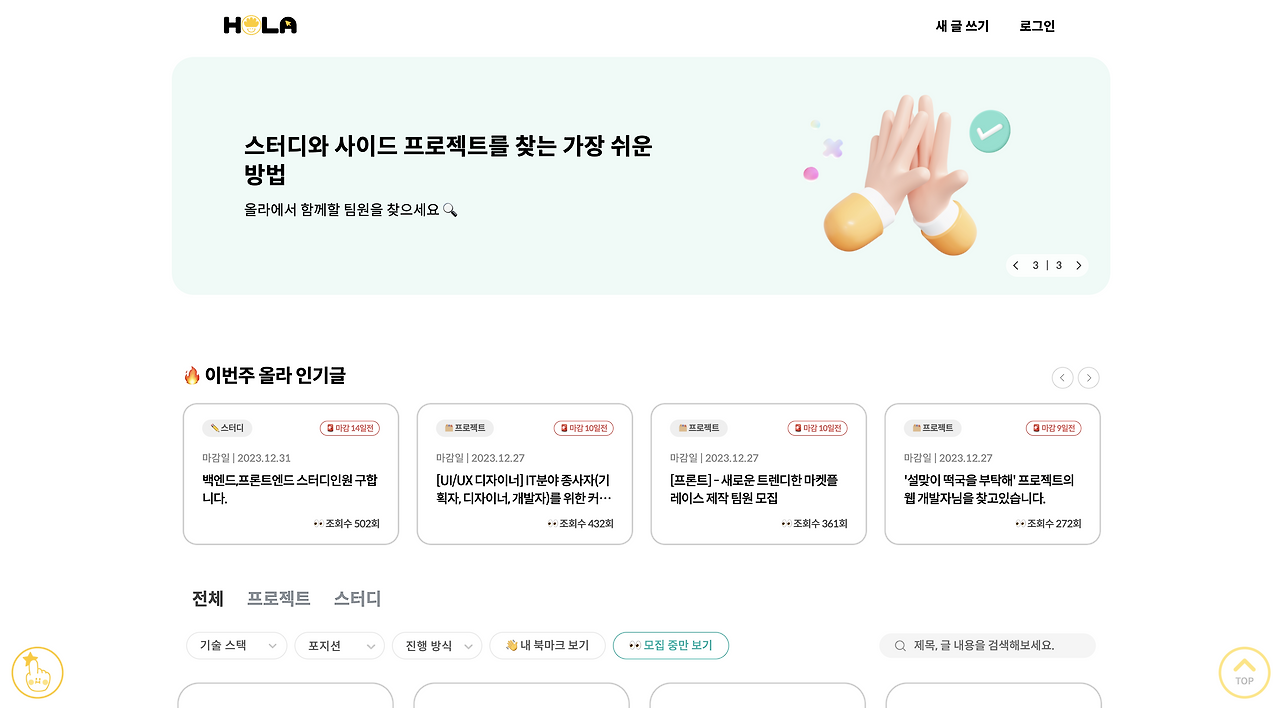Viewport: 1280px width, 708px height.
Task: Click the 3 | 3 carousel page indicator
Action: point(1047,265)
